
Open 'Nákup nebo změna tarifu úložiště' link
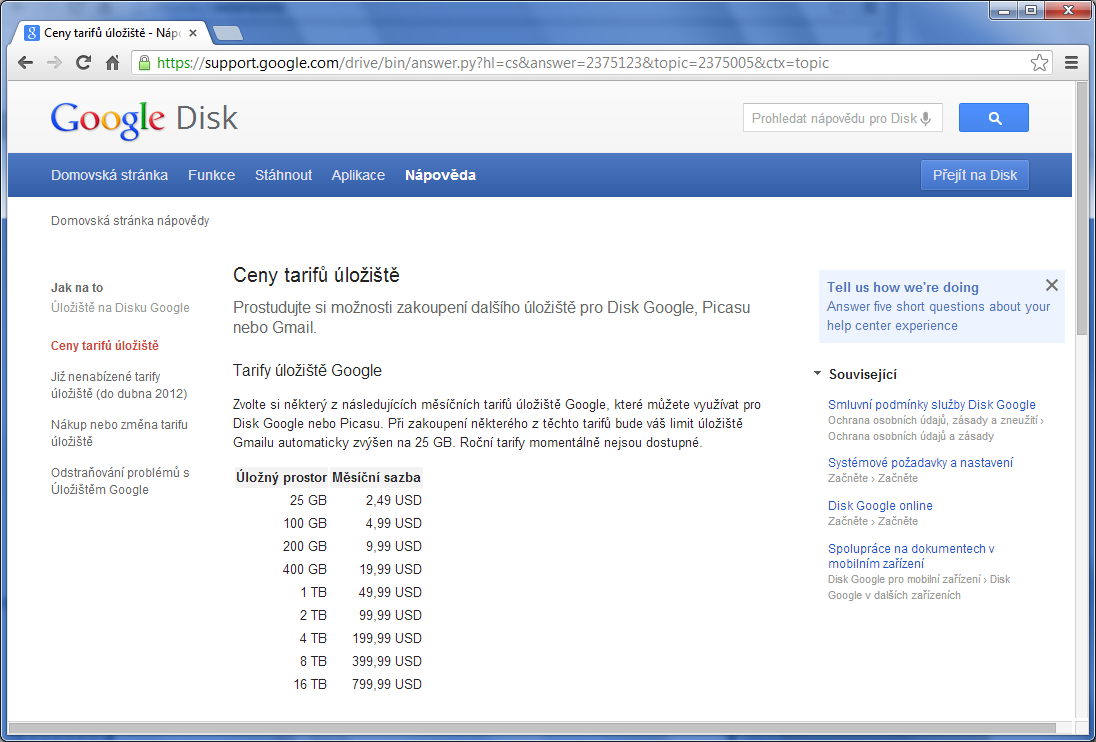(x=120, y=433)
